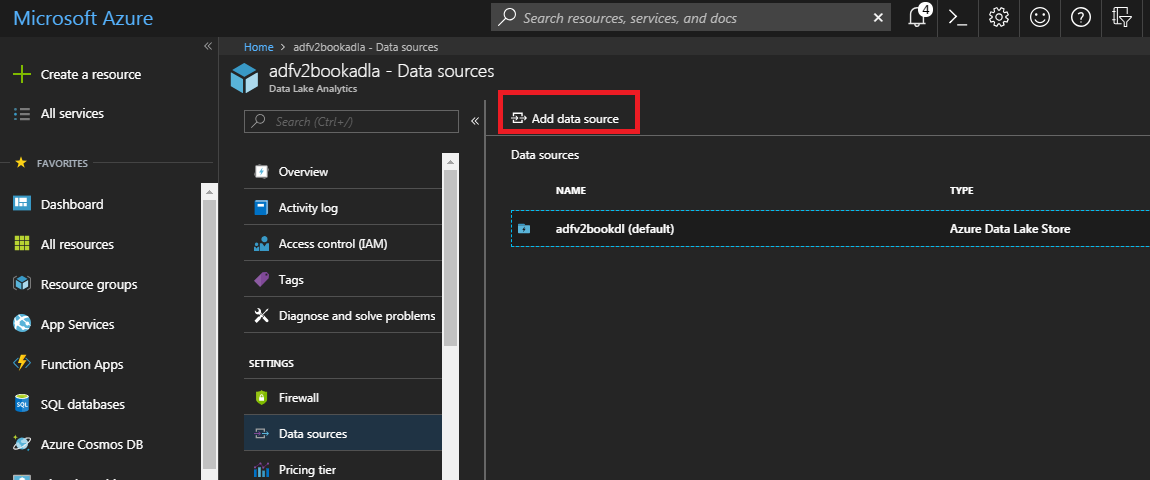Open SQL databases favorite

coord(83,404)
